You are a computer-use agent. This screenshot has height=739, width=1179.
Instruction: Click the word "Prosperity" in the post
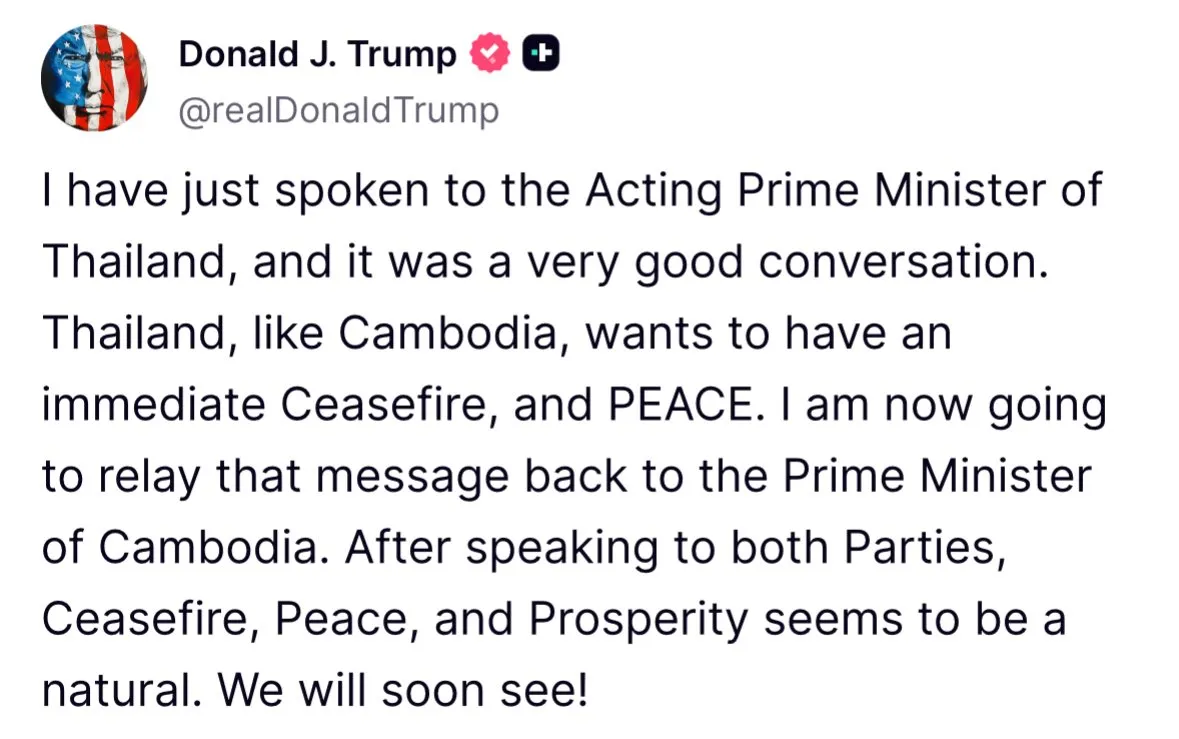tap(638, 620)
